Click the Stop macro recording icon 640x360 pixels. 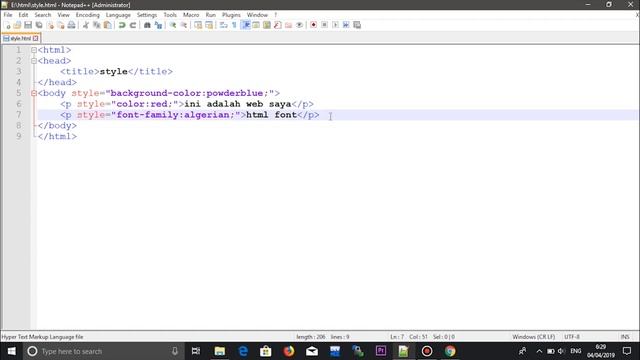point(324,25)
